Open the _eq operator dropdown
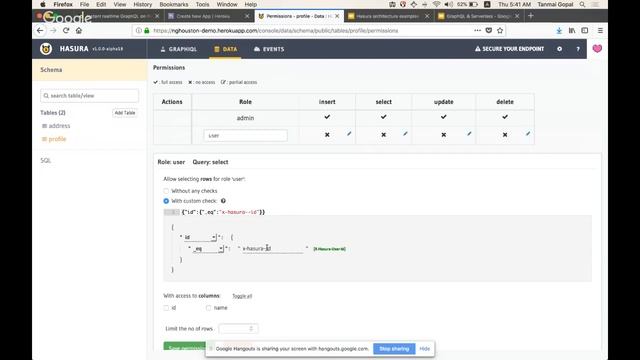This screenshot has height=360, width=640. 208,249
